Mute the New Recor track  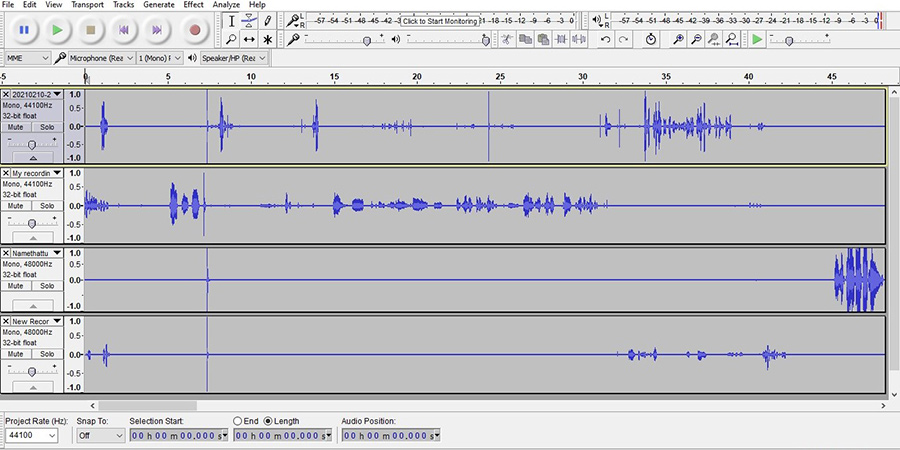click(15, 354)
